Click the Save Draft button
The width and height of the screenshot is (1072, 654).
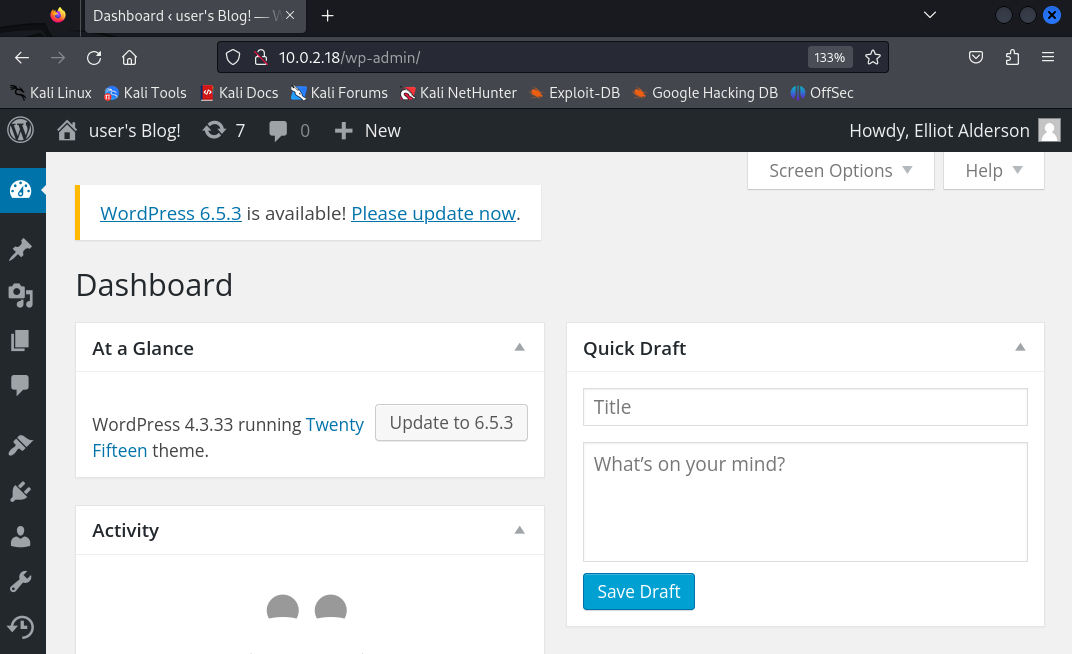point(638,592)
